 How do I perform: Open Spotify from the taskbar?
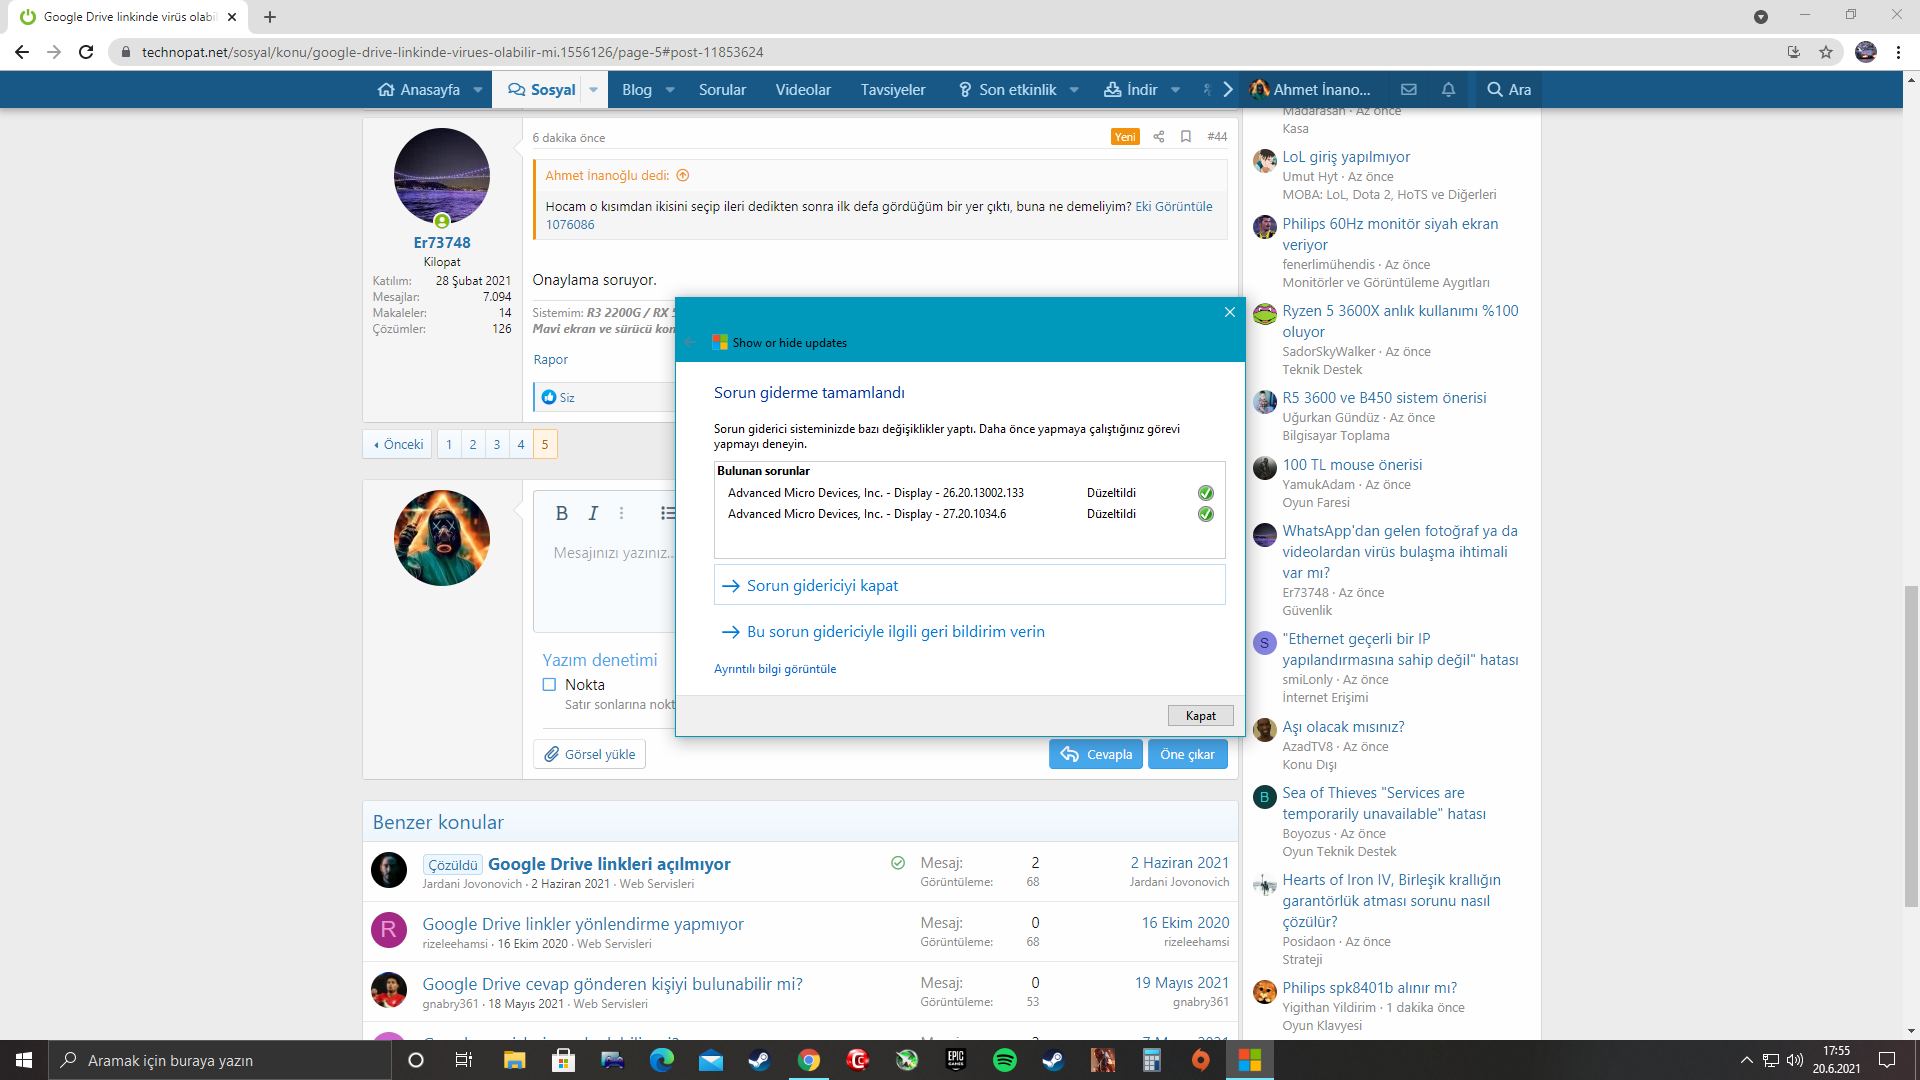tap(1004, 1060)
